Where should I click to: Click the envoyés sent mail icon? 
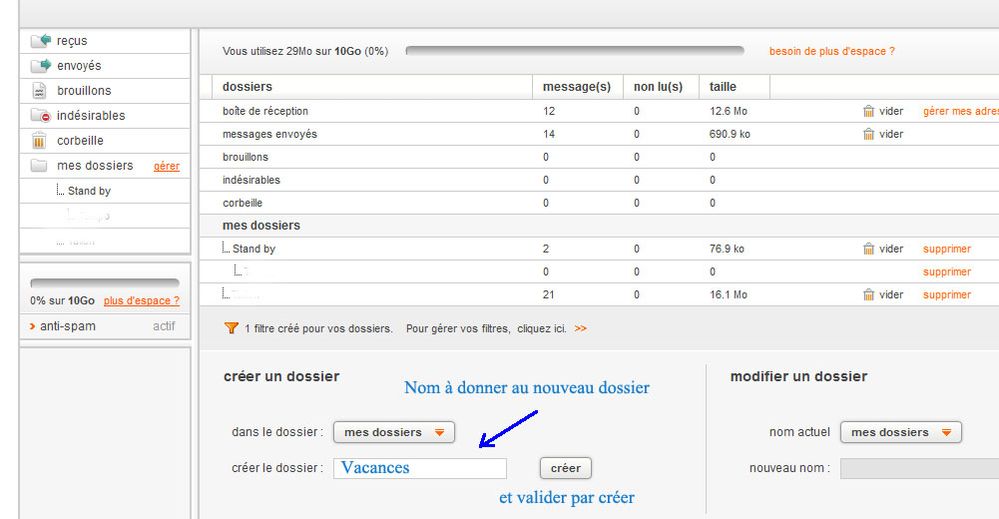point(40,66)
